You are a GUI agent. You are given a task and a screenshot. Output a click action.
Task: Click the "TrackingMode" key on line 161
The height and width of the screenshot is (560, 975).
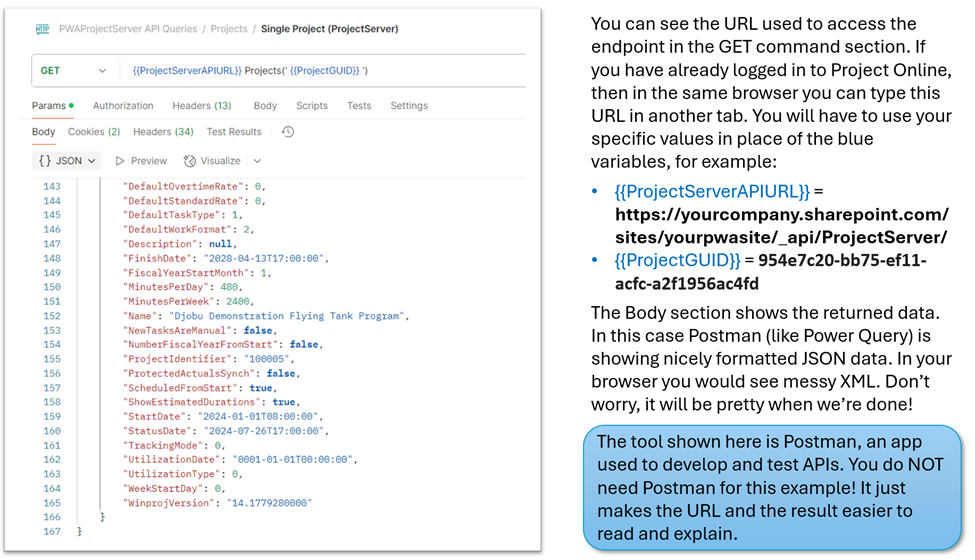(x=164, y=446)
